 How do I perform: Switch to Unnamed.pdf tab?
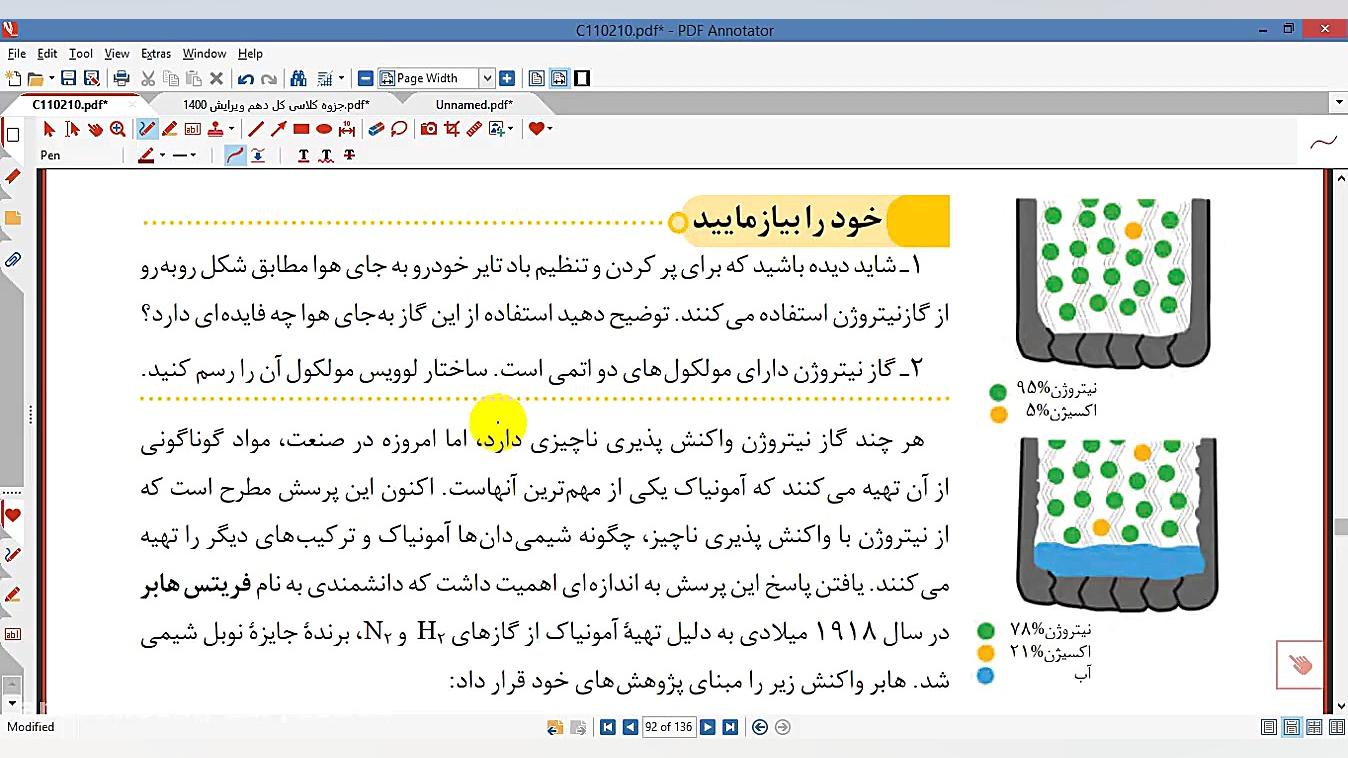(474, 104)
